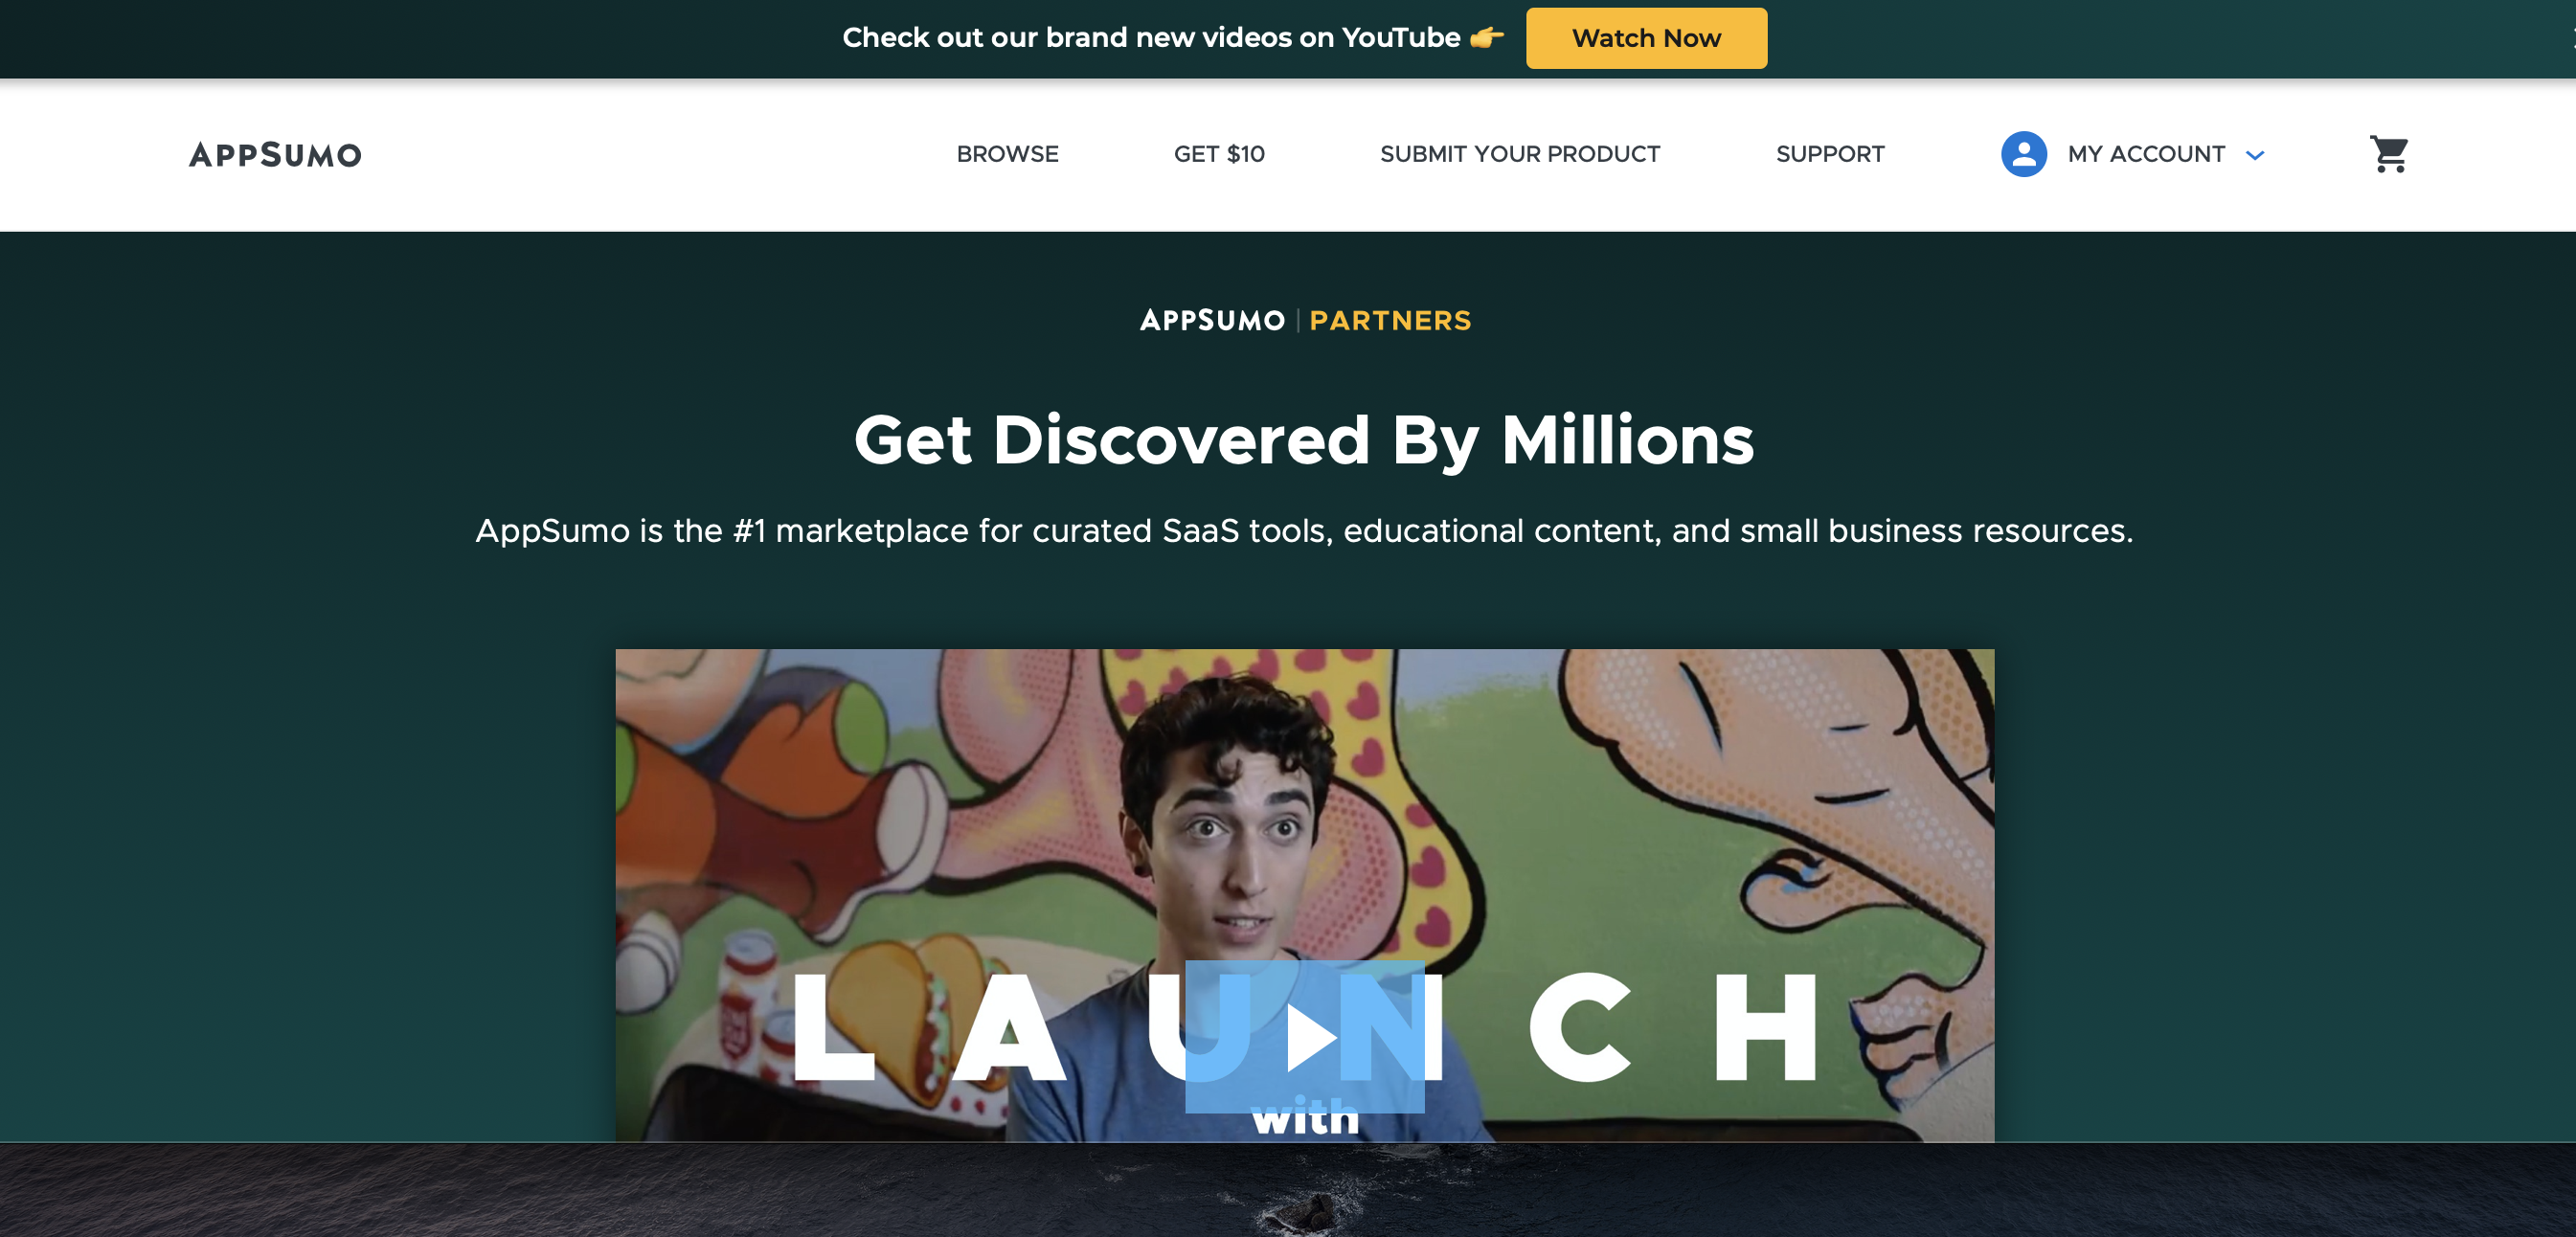Click the AppSumo Partners logo
The height and width of the screenshot is (1237, 2576).
click(1305, 320)
